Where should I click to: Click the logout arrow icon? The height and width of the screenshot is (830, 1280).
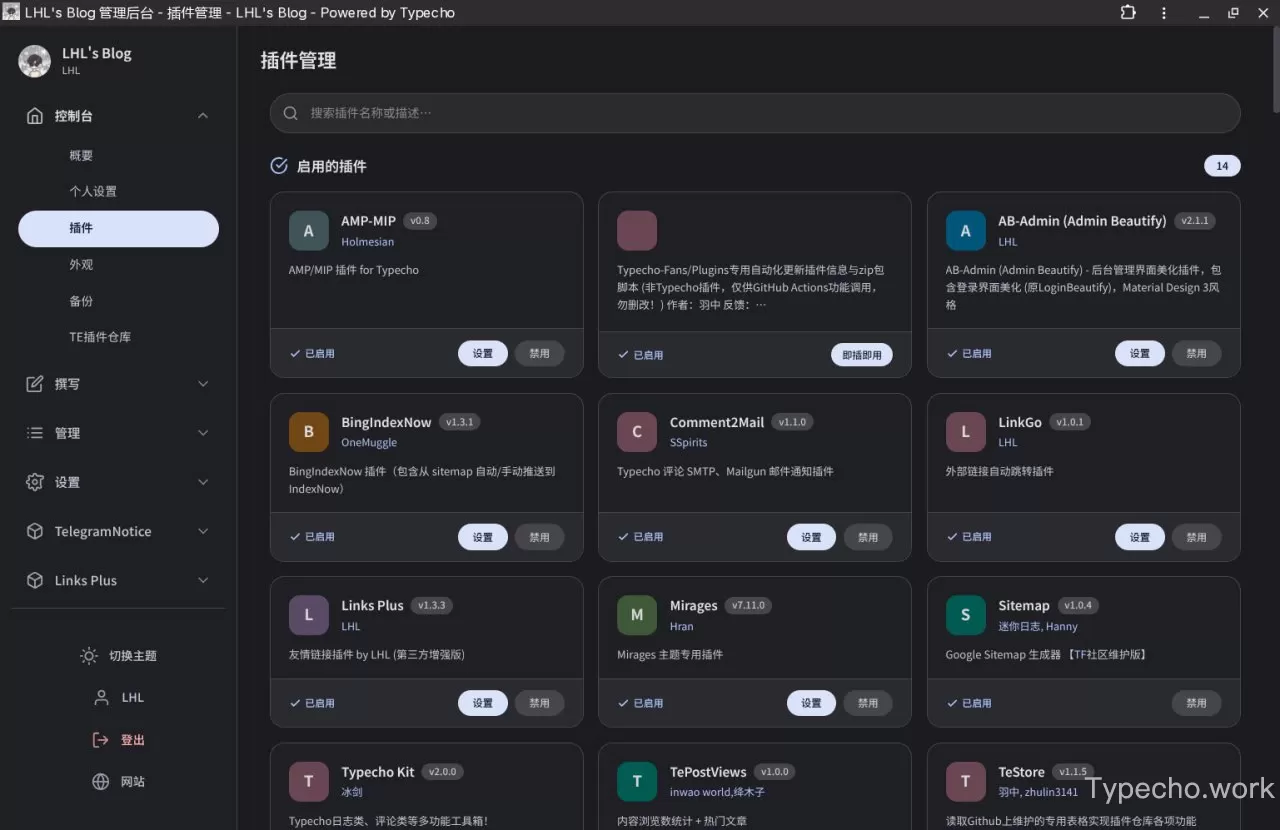pos(100,740)
